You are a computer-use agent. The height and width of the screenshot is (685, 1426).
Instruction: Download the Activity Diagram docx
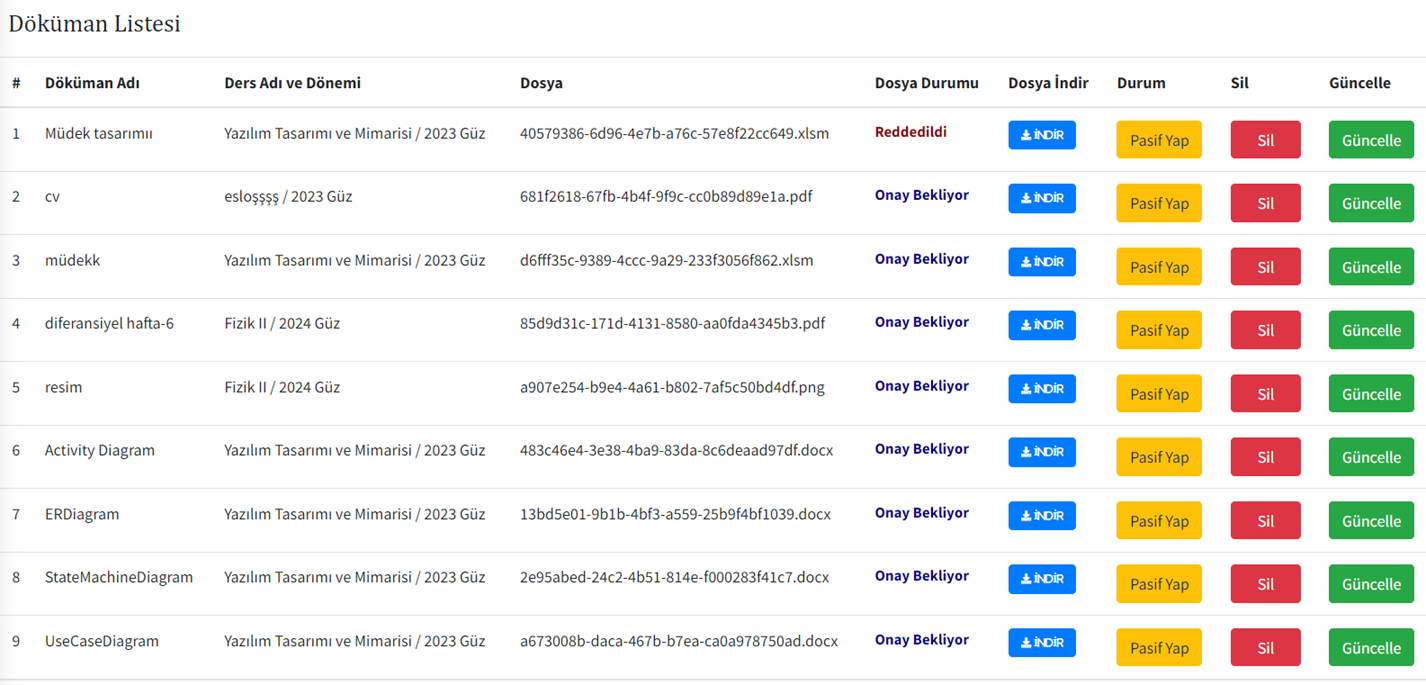(1041, 452)
